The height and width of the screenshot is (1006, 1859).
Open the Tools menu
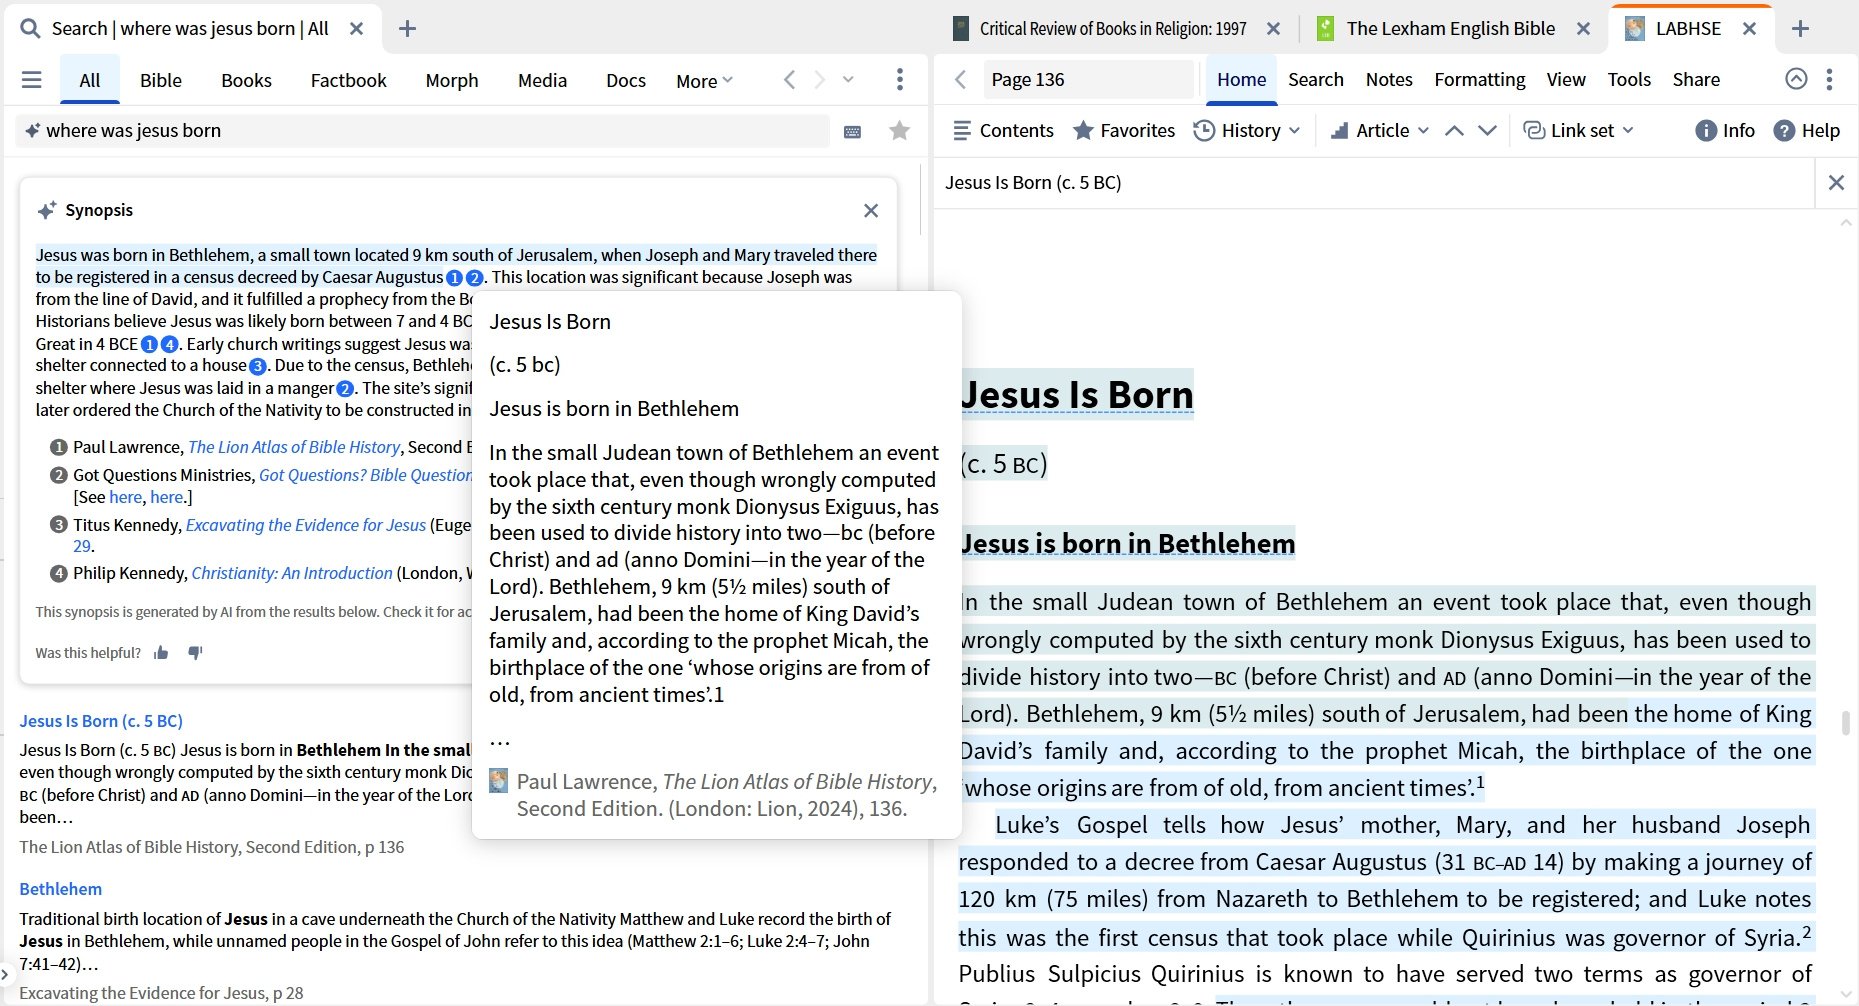[1629, 80]
